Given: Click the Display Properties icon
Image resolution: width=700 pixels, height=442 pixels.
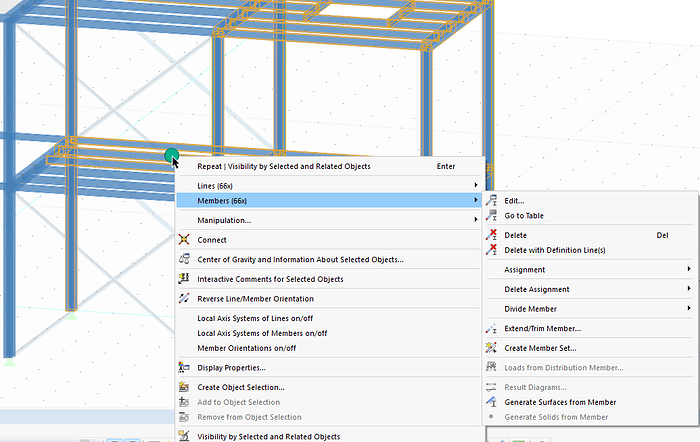Looking at the screenshot, I should coord(184,367).
